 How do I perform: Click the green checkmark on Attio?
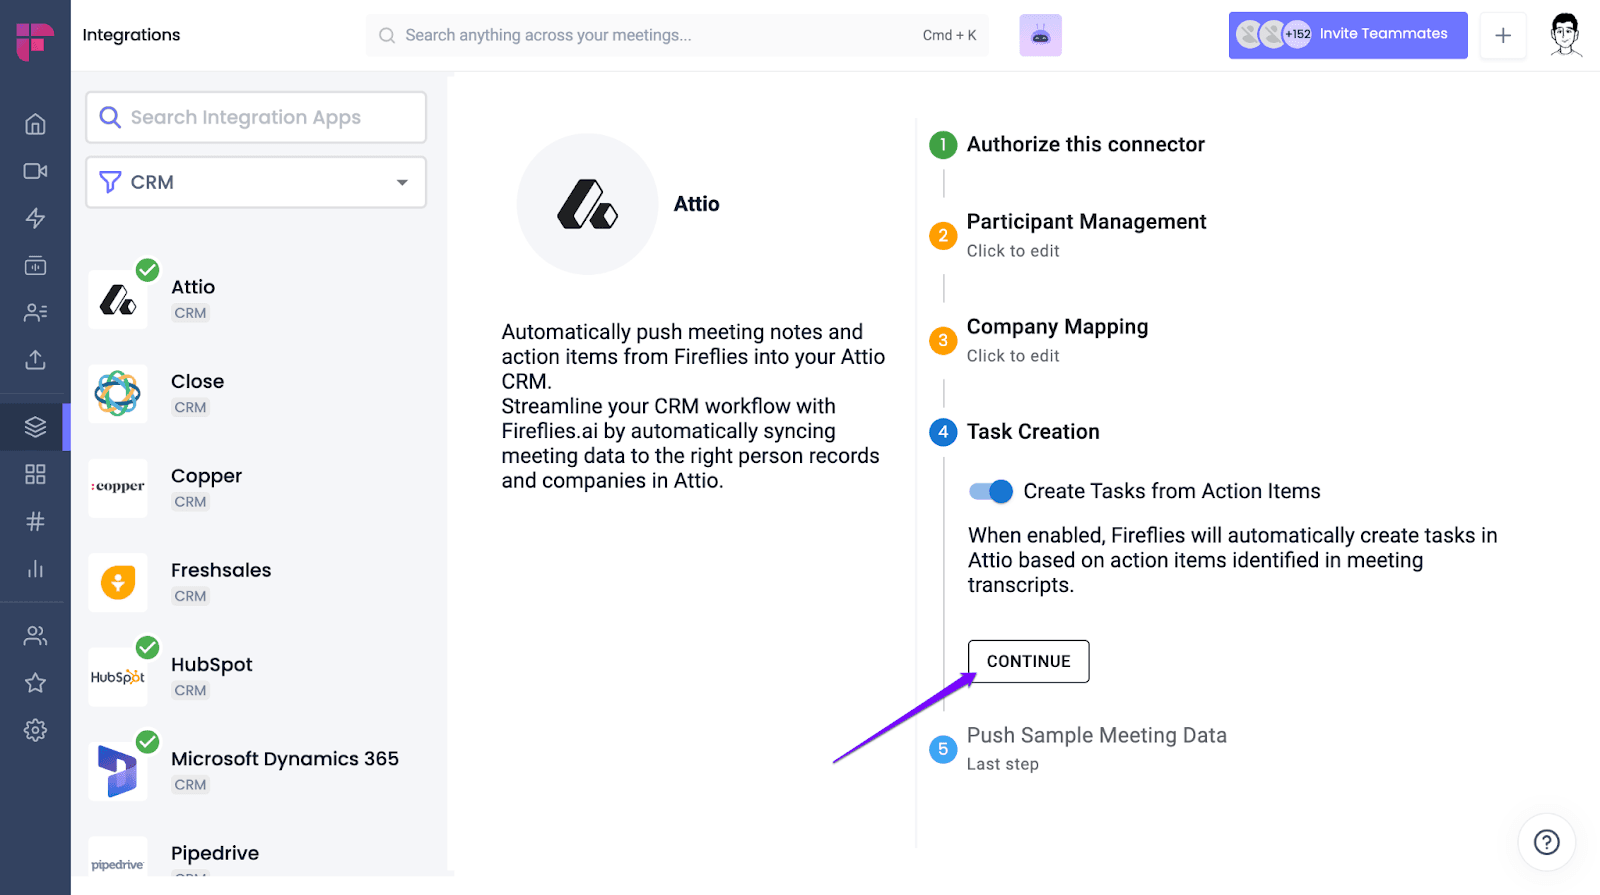pyautogui.click(x=147, y=270)
